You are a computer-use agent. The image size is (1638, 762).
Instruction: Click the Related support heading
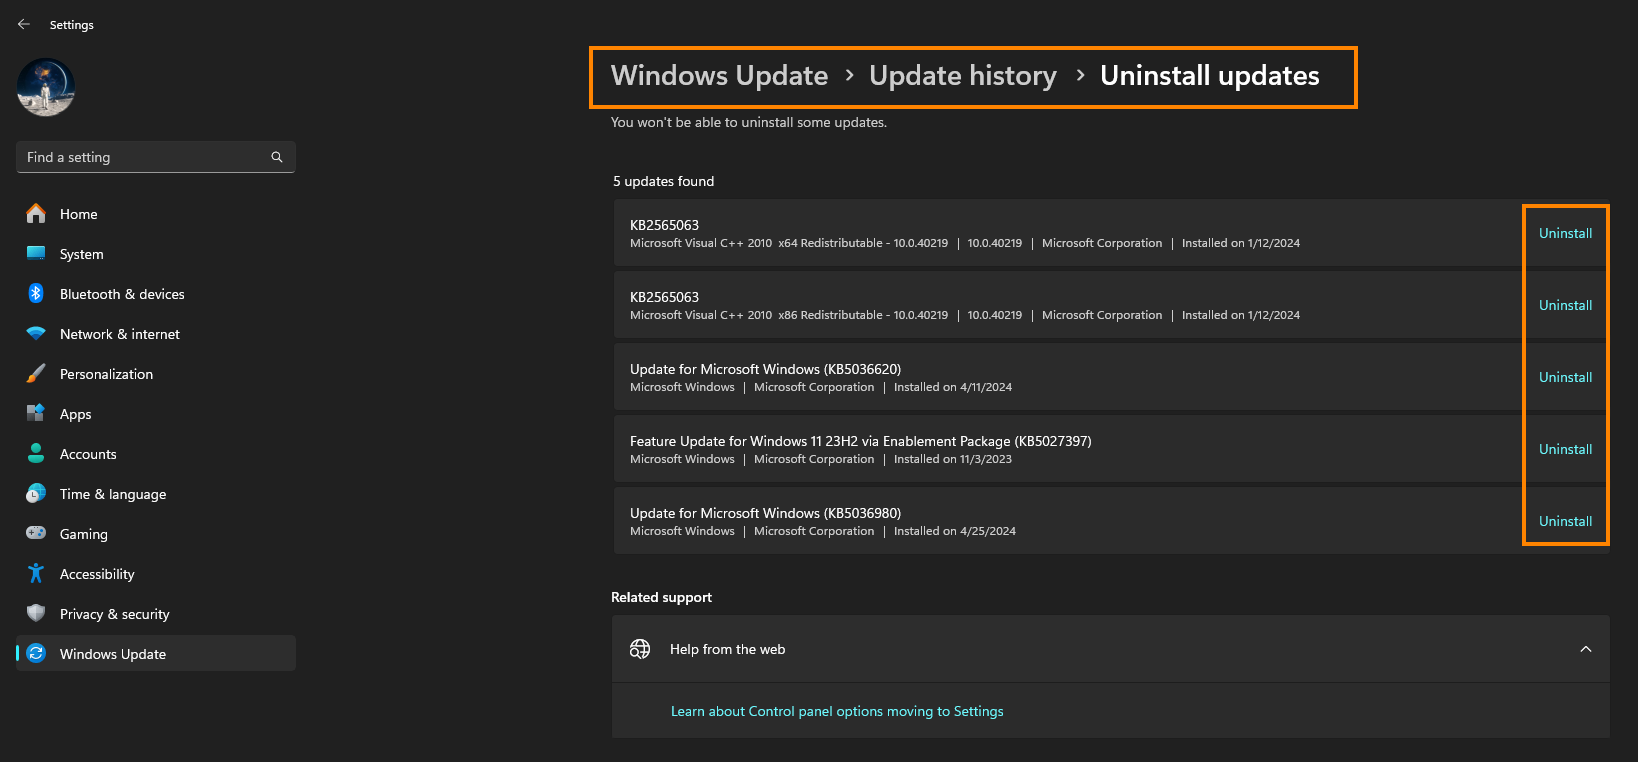[x=662, y=597]
